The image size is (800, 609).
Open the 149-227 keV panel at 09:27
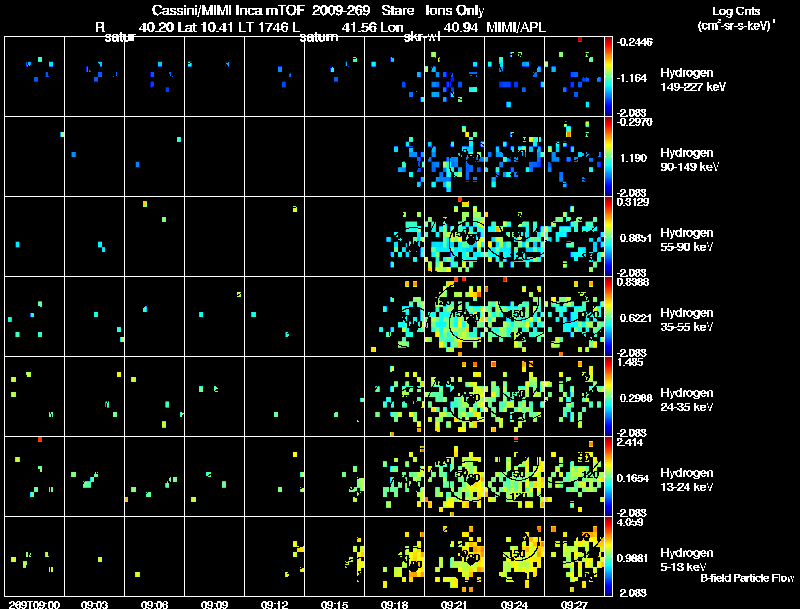click(574, 76)
